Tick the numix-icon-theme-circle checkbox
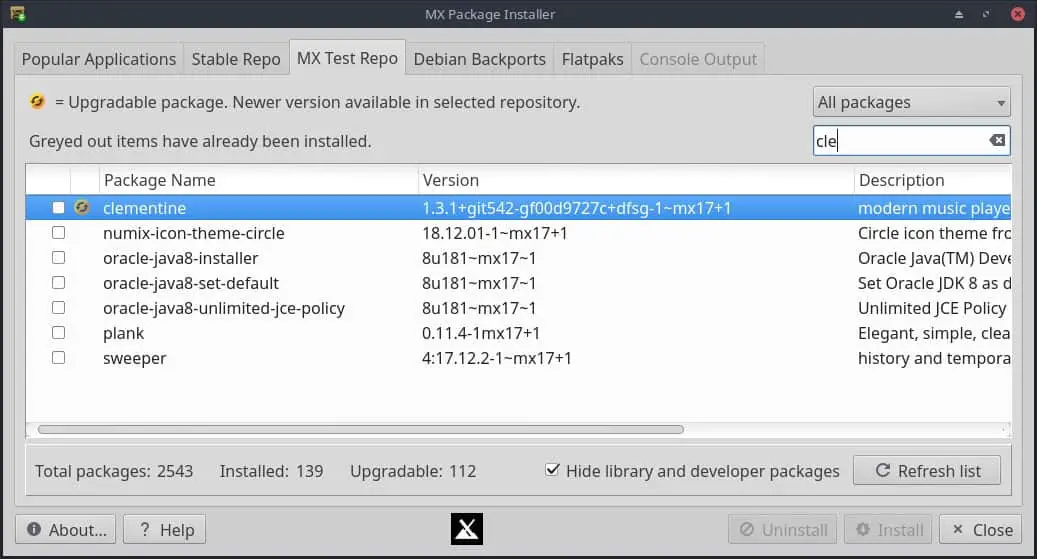This screenshot has width=1037, height=559. pos(58,233)
